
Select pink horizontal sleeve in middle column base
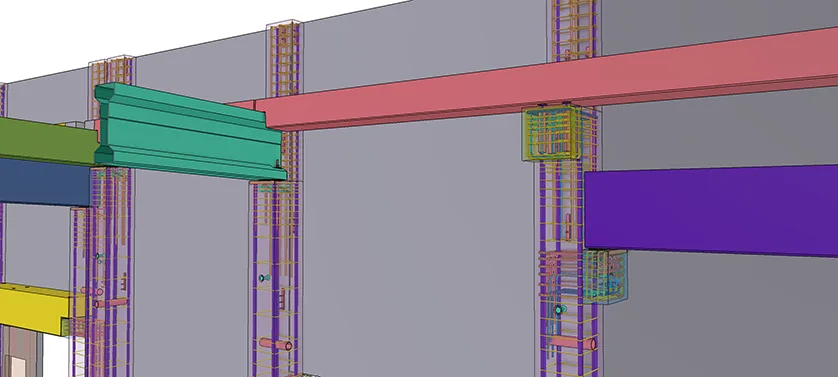tap(276, 344)
